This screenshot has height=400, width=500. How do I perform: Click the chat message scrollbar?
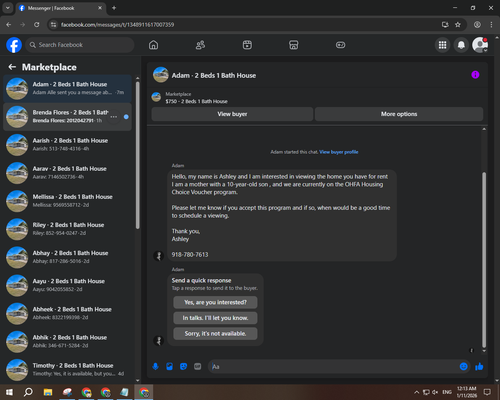[x=484, y=260]
